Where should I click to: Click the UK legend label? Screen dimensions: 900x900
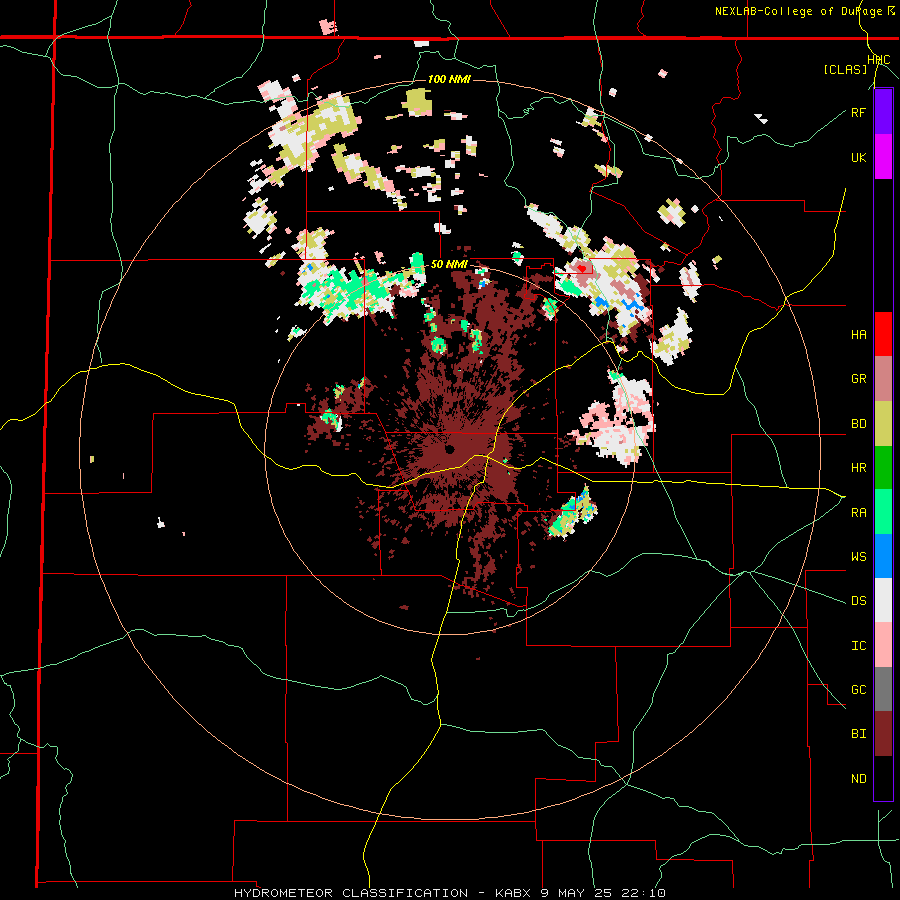[858, 157]
